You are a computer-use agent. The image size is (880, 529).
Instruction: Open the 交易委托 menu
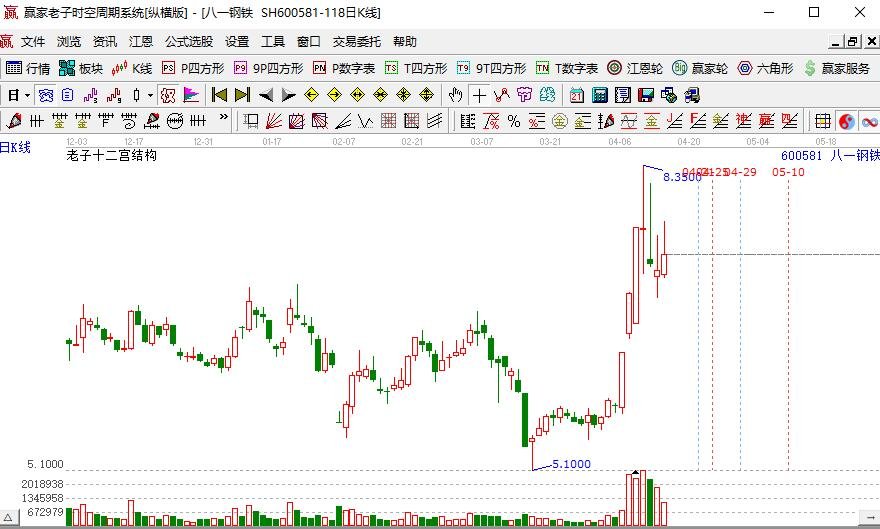[356, 42]
